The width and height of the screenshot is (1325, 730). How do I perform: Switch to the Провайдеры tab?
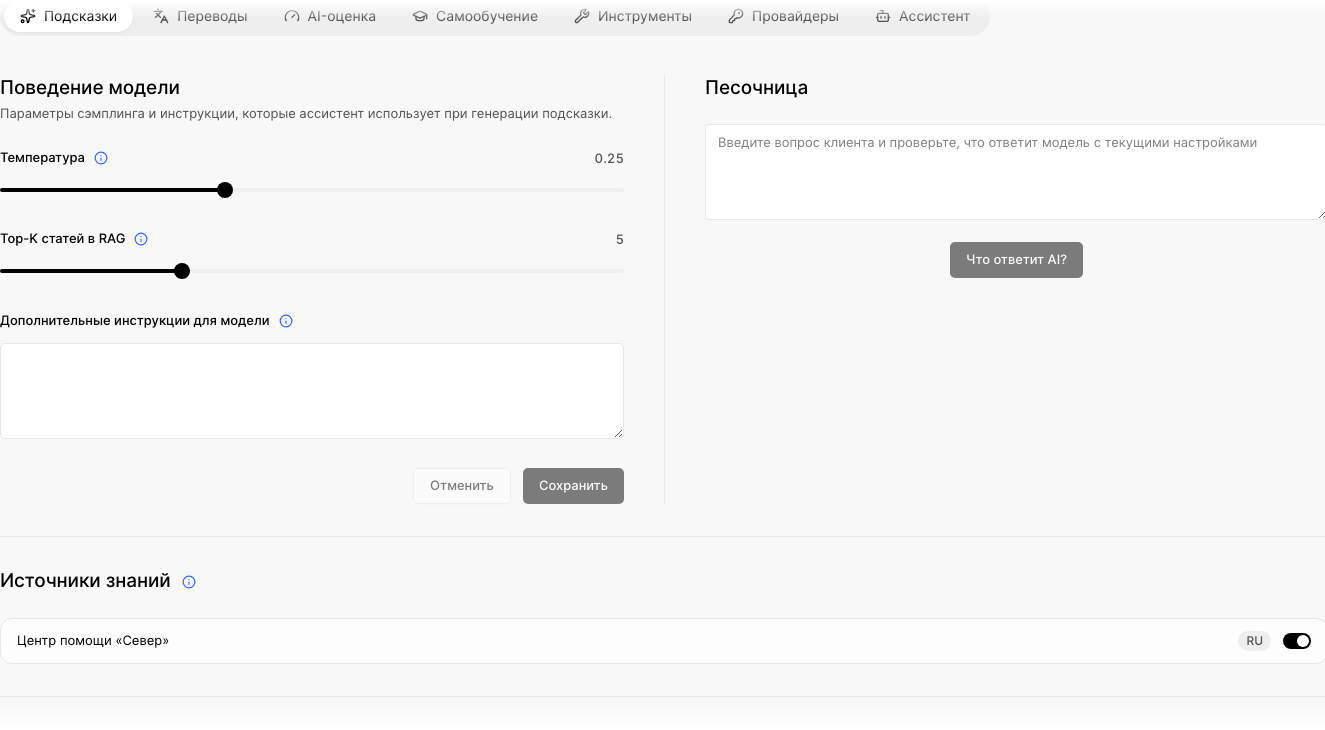tap(783, 17)
